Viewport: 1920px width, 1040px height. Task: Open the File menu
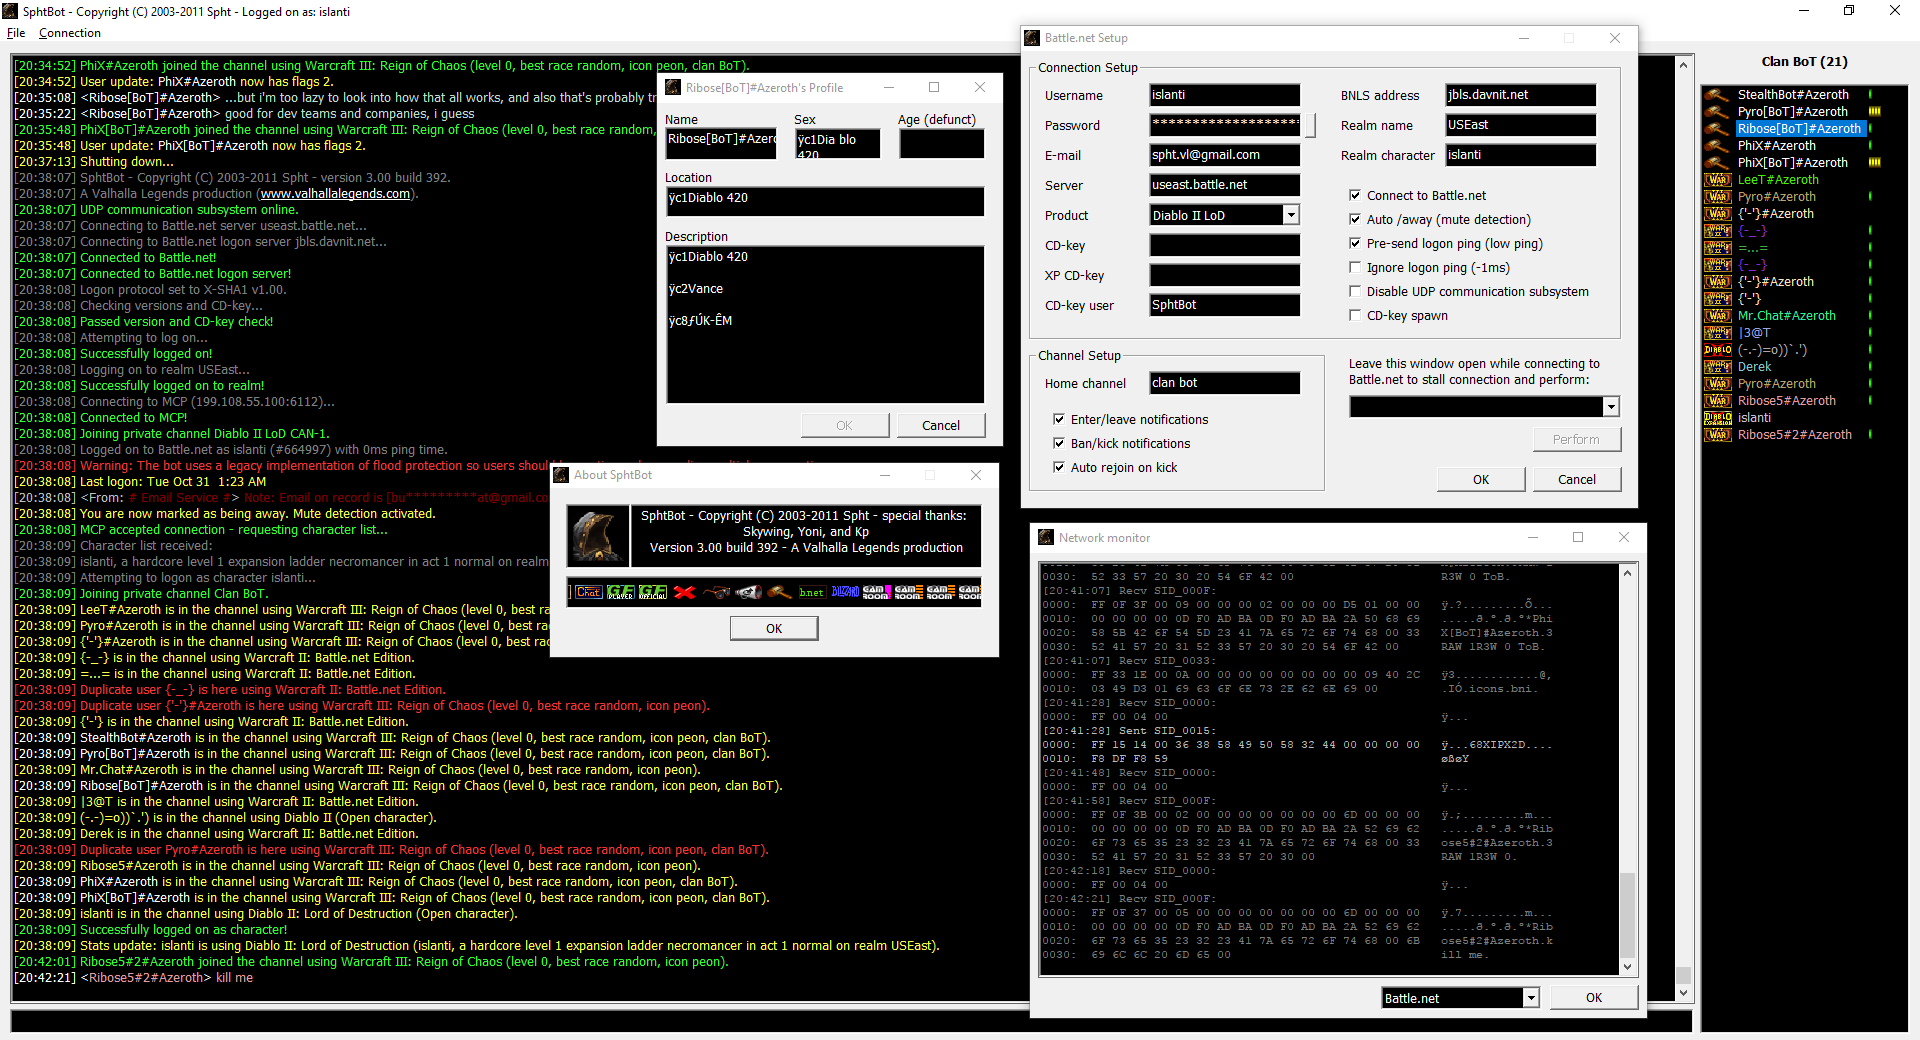16,33
